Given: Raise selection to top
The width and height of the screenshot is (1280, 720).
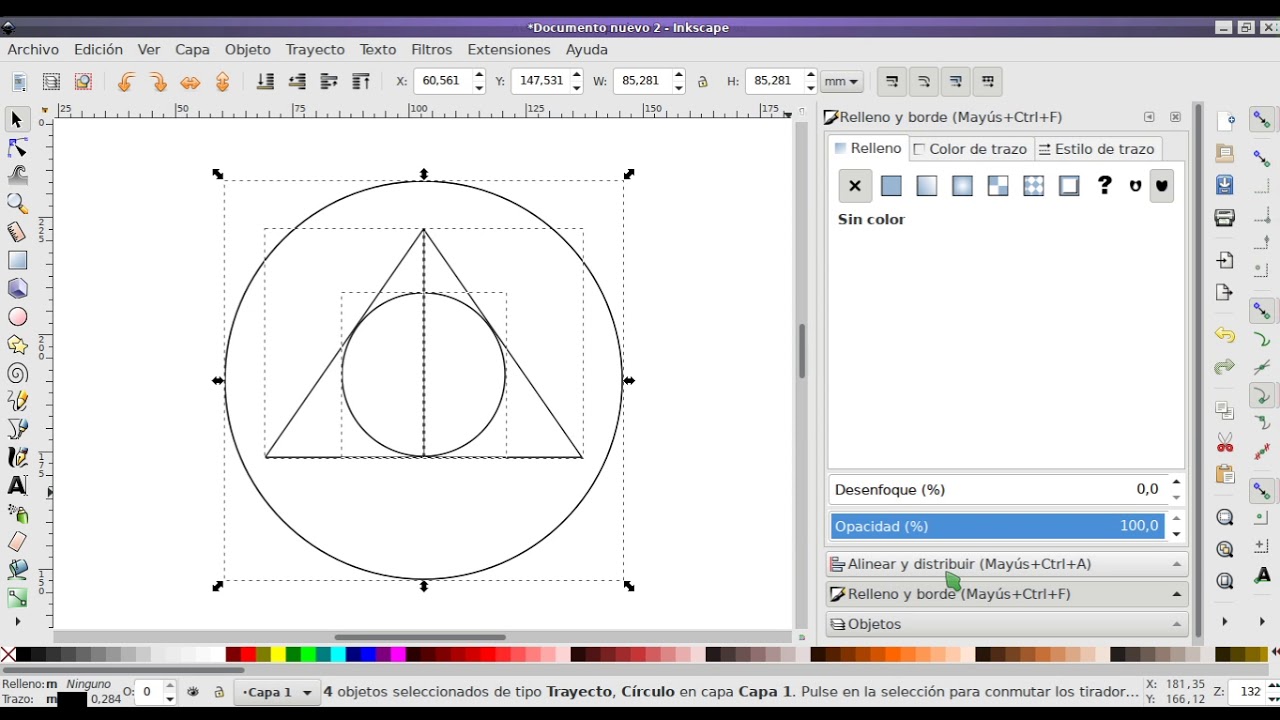Looking at the screenshot, I should click(361, 82).
